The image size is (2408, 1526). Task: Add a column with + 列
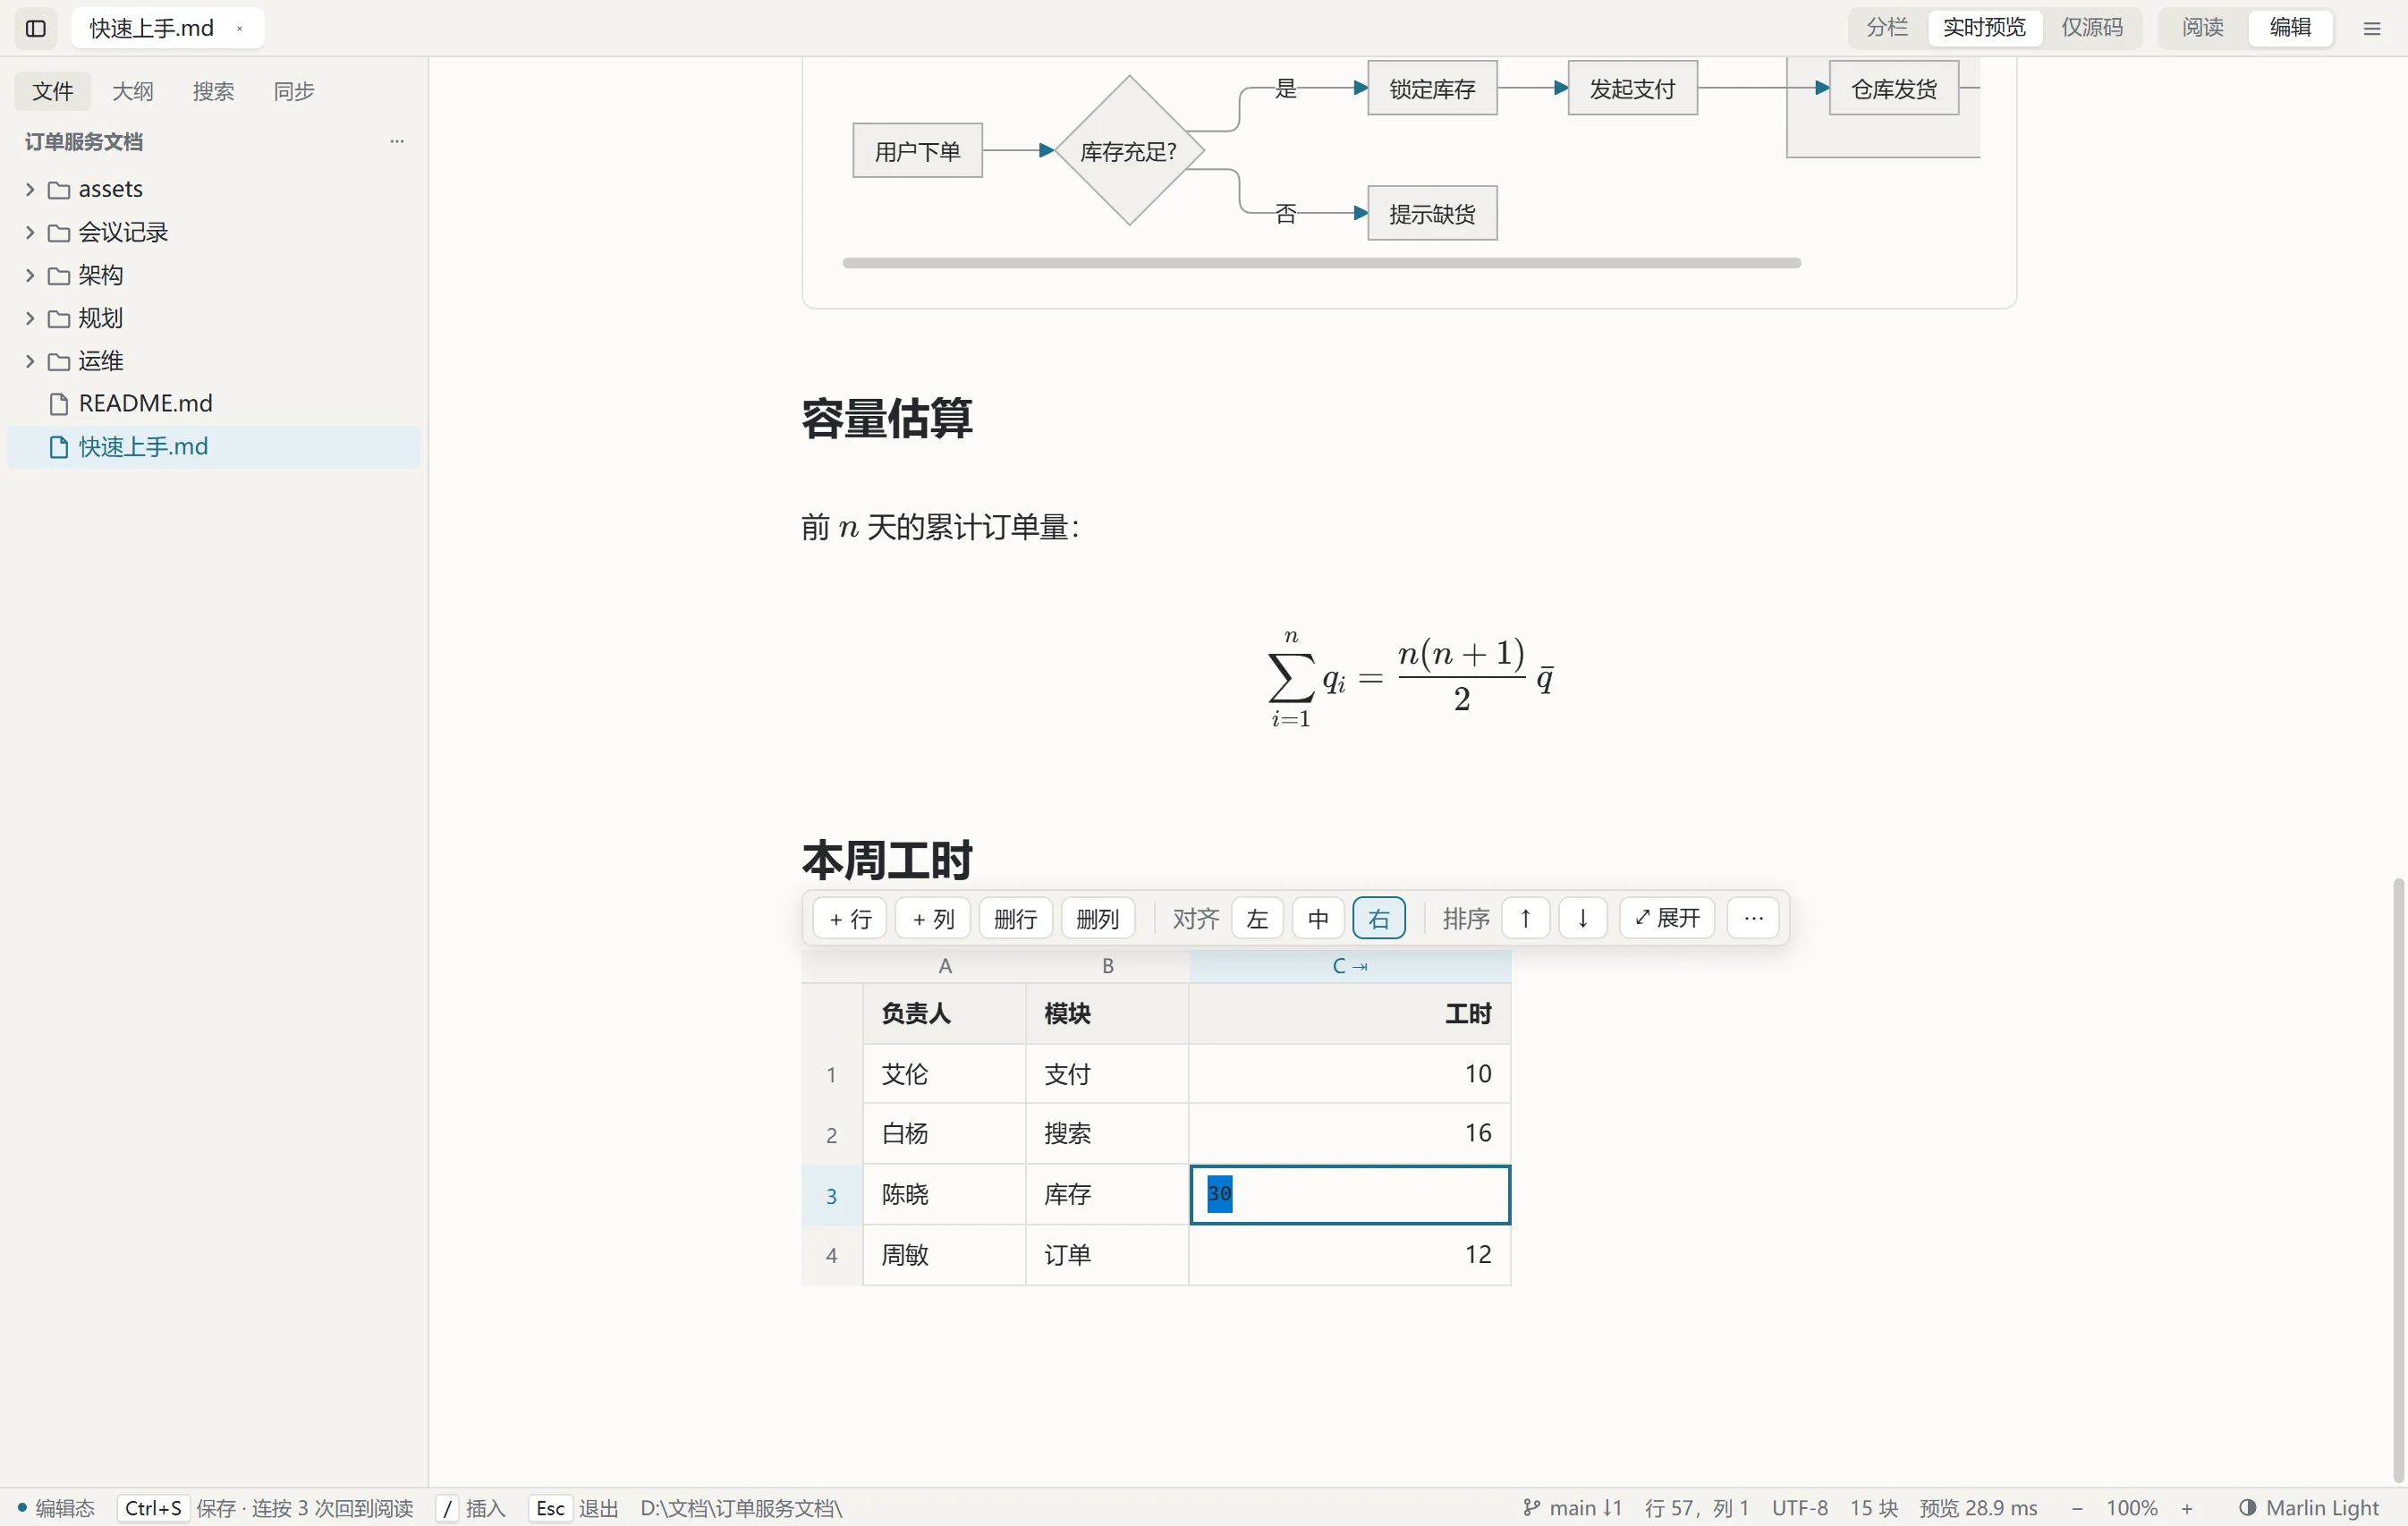933,918
